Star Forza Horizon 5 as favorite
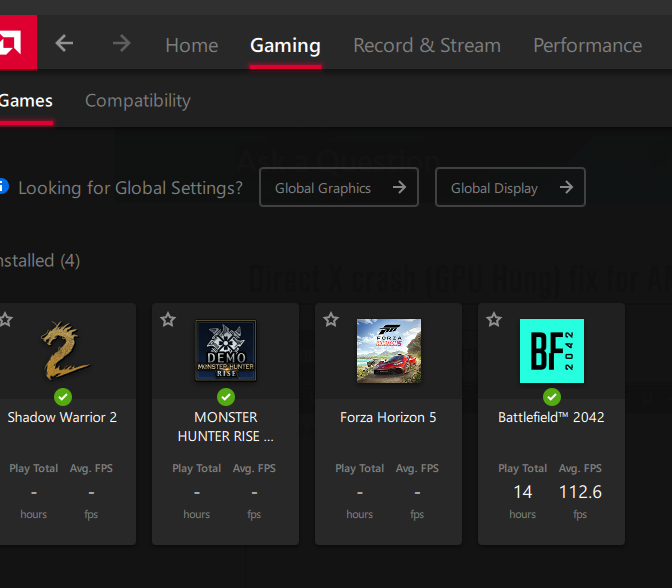672x588 pixels. (331, 319)
